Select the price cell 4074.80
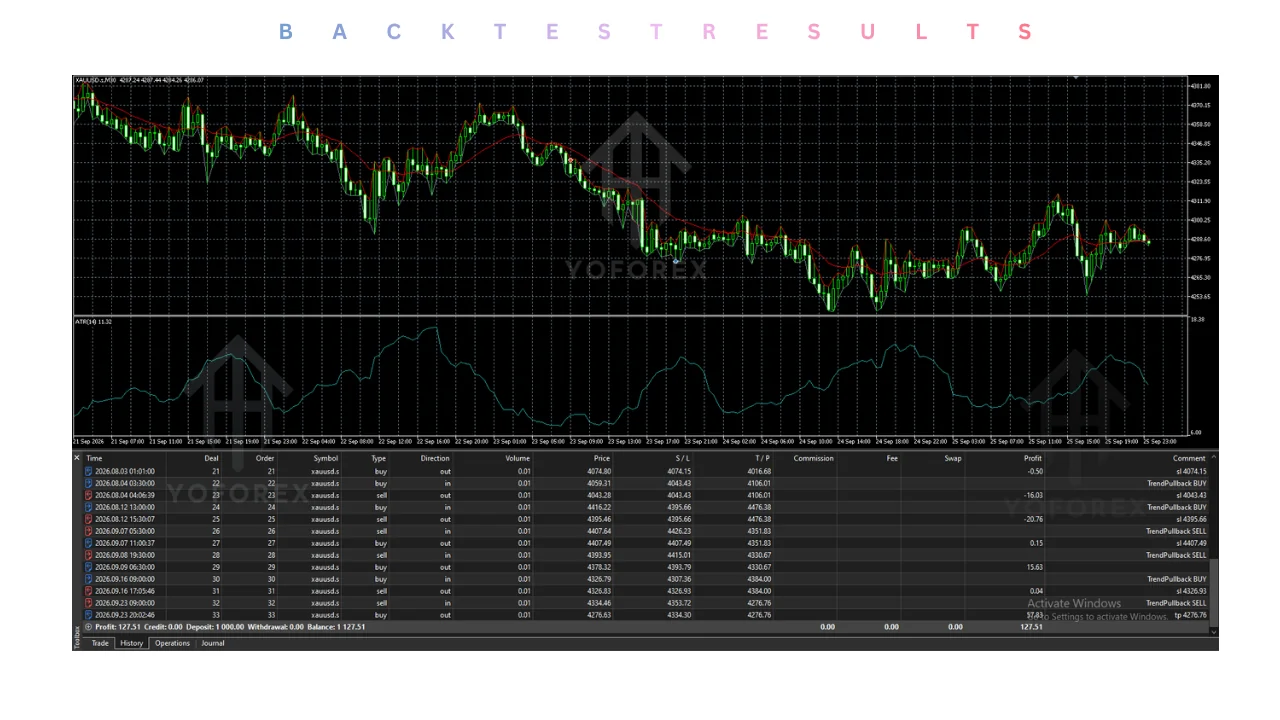 coord(599,471)
